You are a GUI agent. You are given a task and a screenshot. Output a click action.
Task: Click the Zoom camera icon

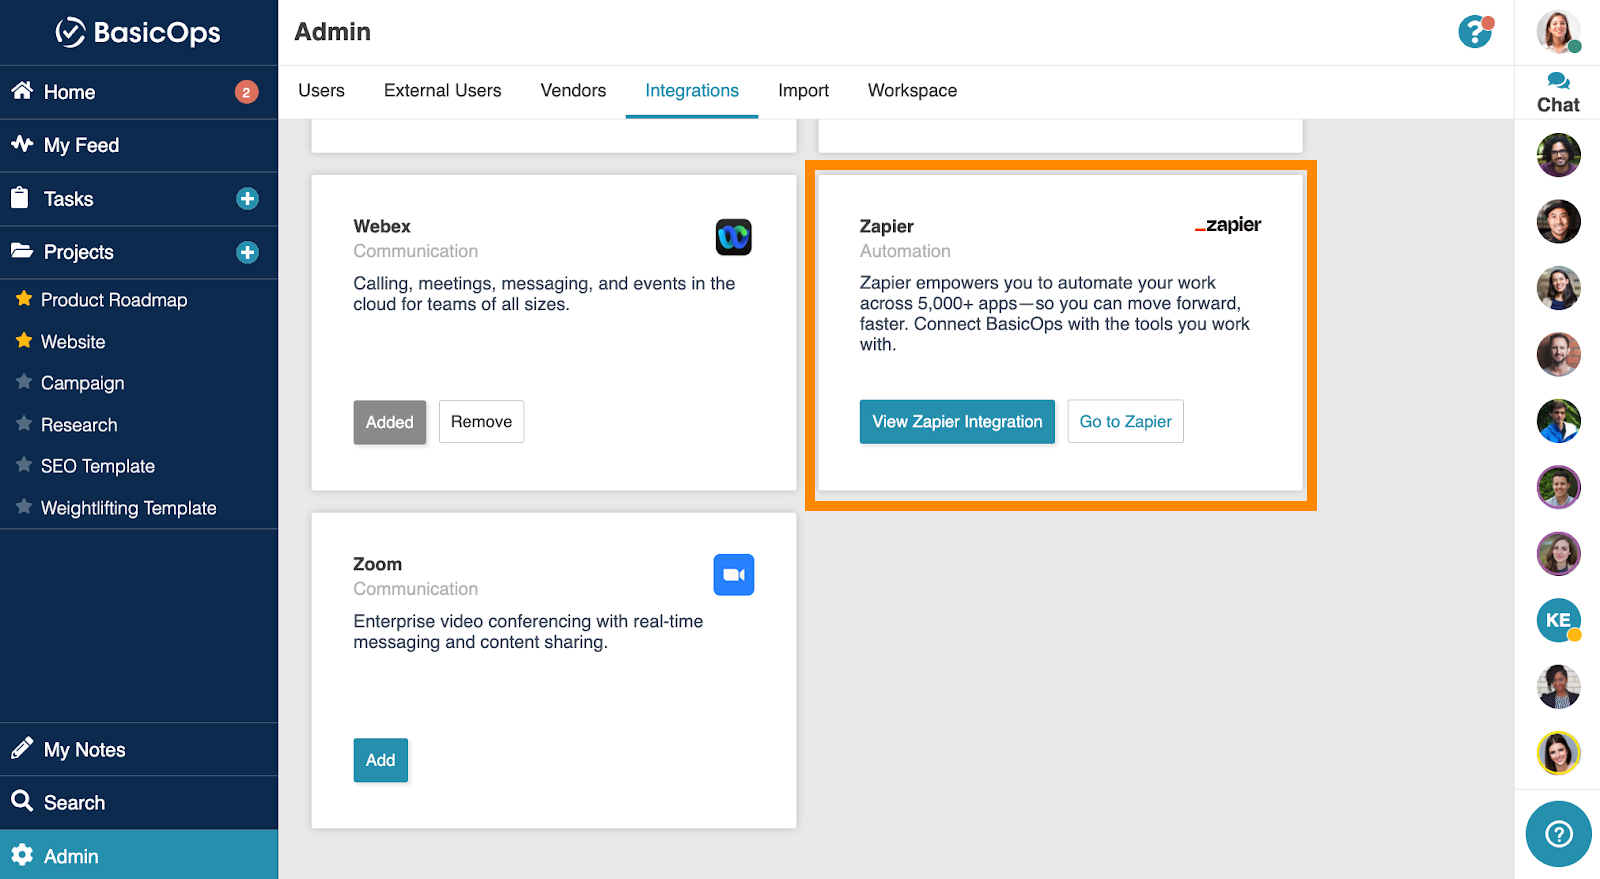pos(734,575)
